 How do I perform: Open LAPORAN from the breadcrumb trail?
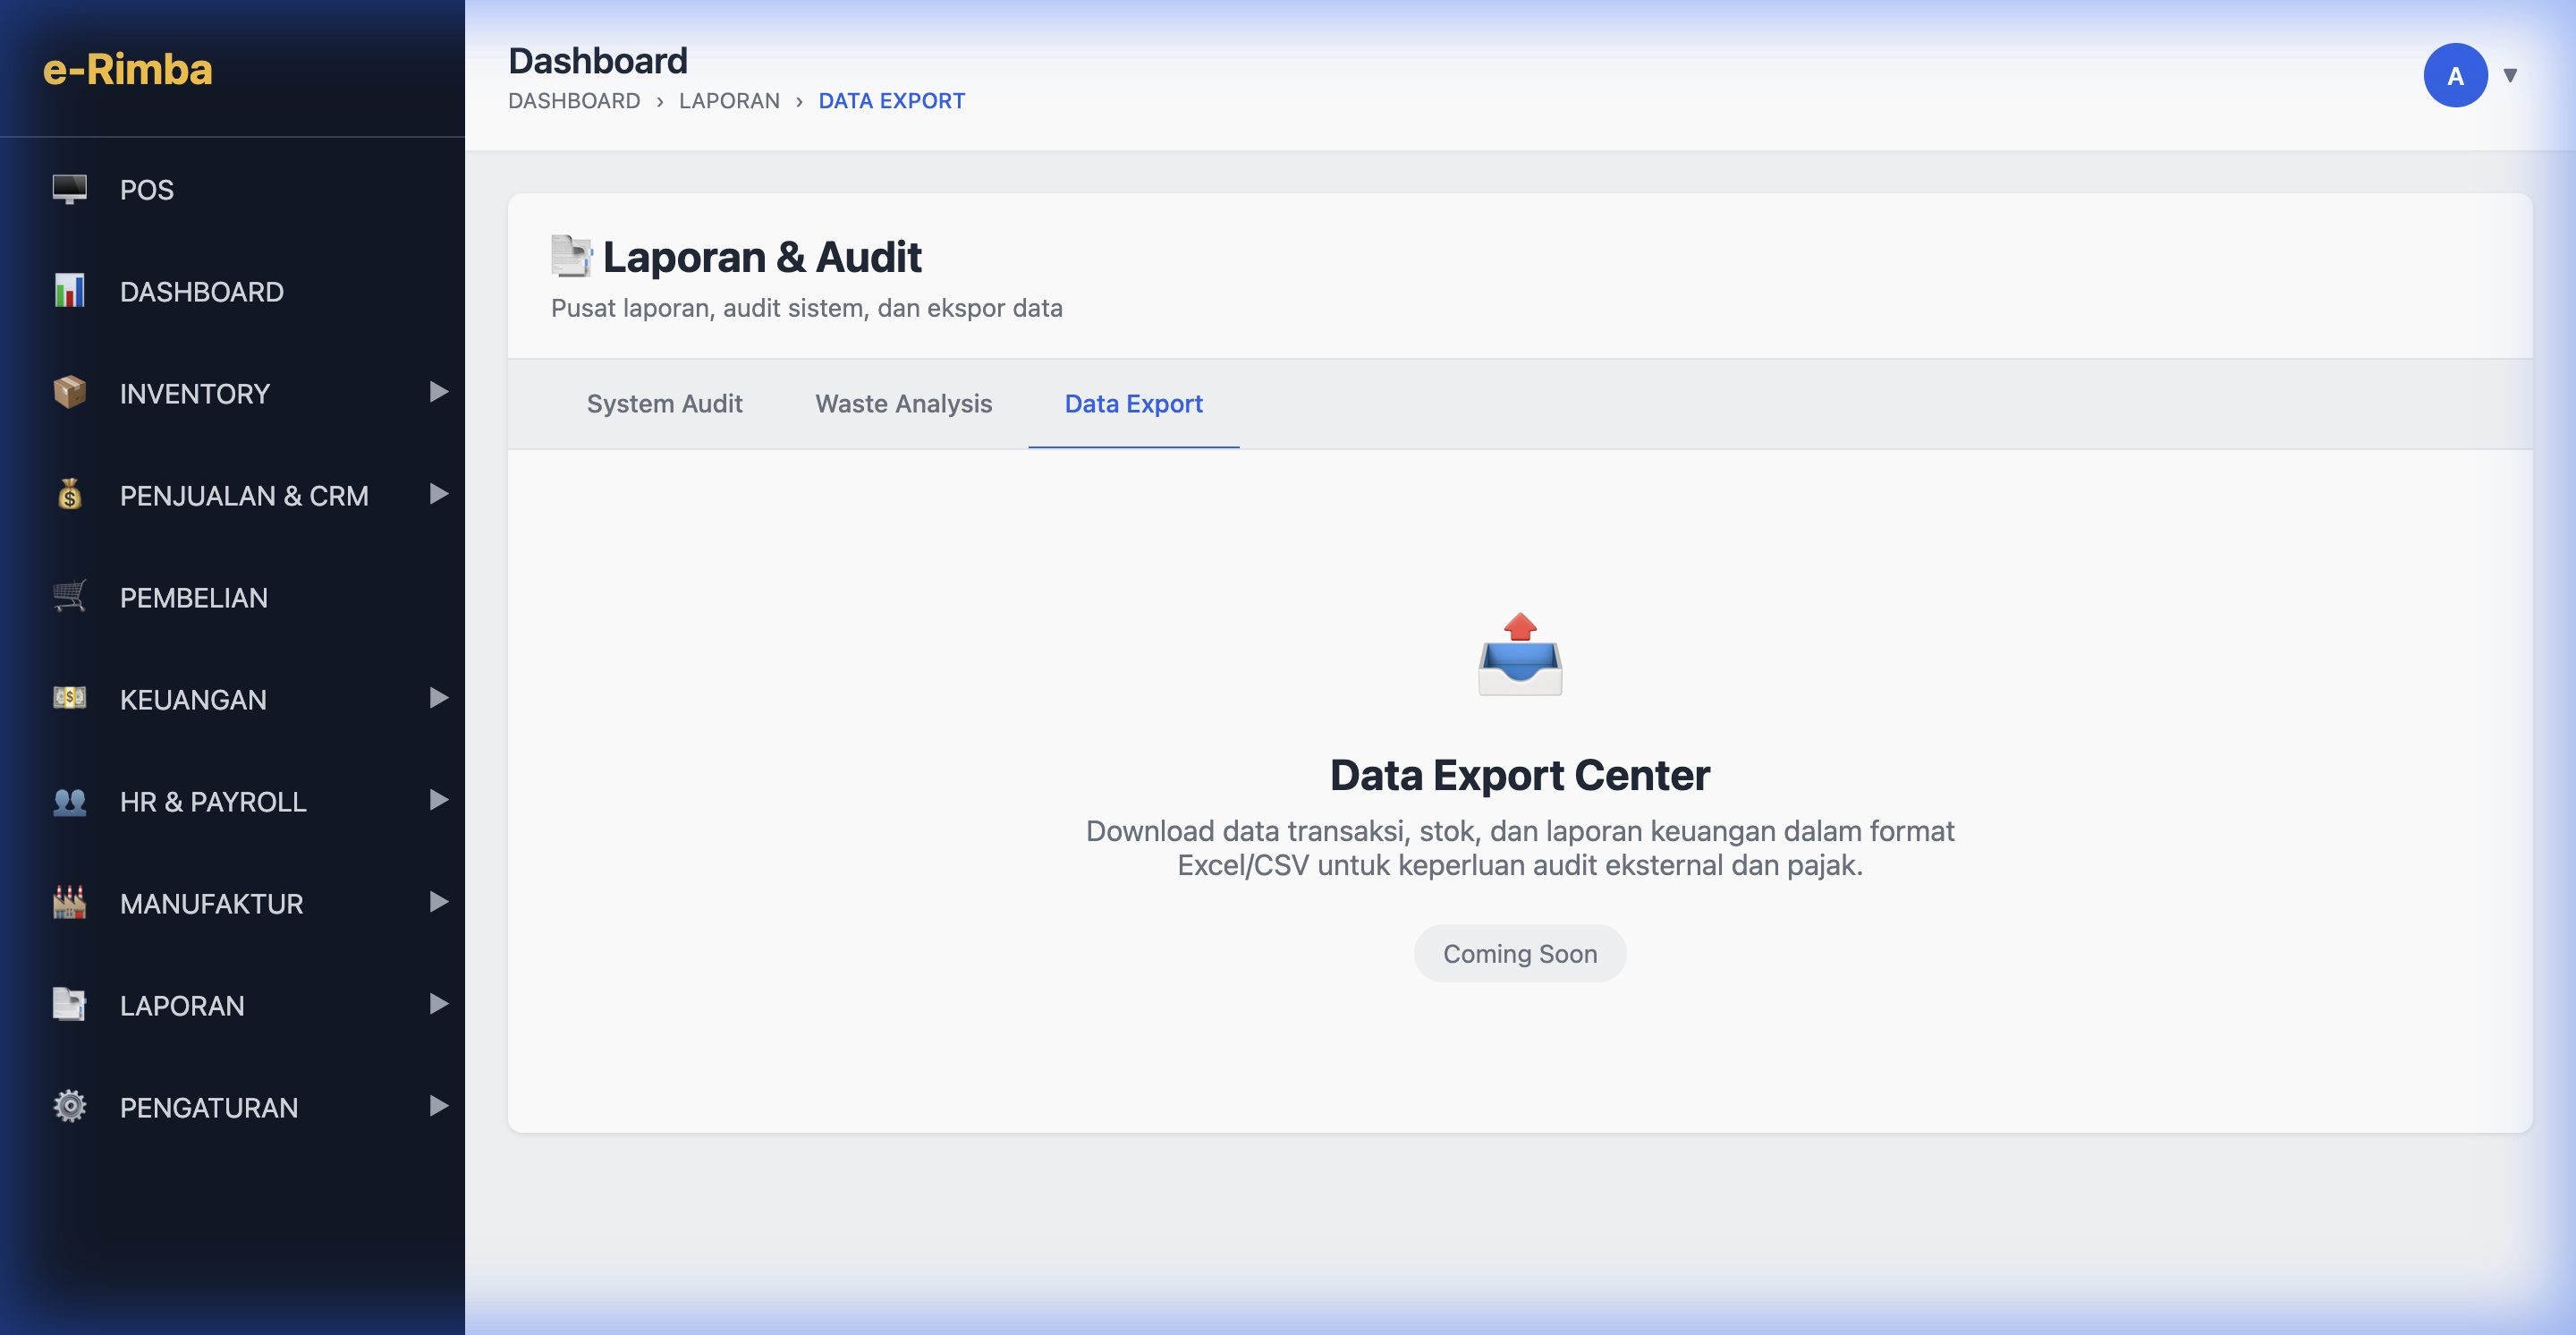[x=729, y=100]
